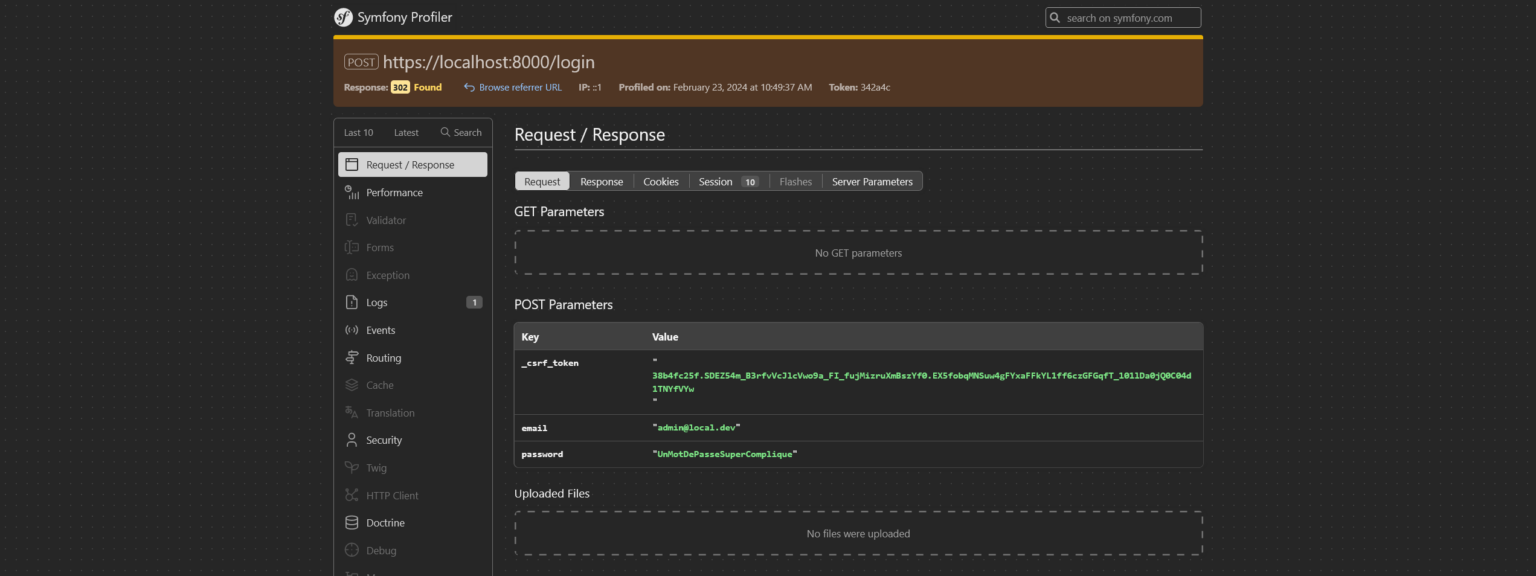View the Session tab with 10 items
The image size is (1536, 576).
728,181
